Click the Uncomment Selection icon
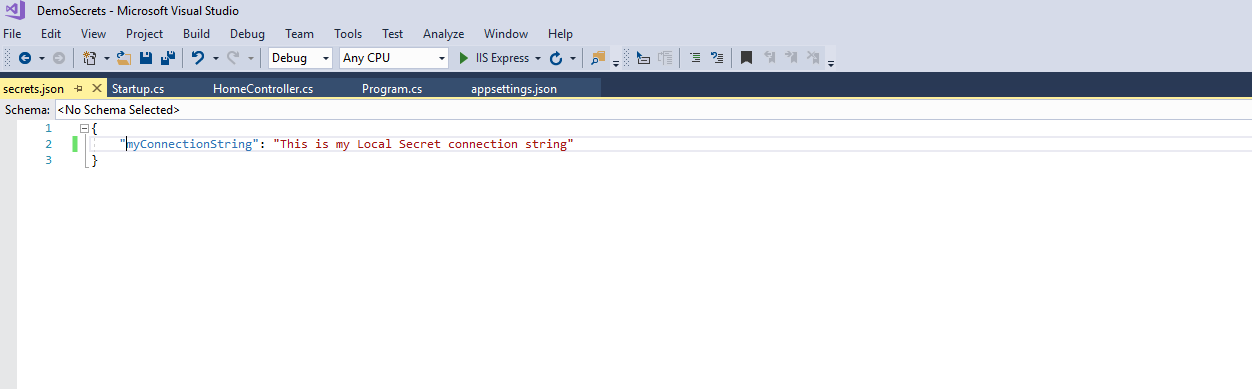Viewport: 1252px width, 389px height. 717,58
